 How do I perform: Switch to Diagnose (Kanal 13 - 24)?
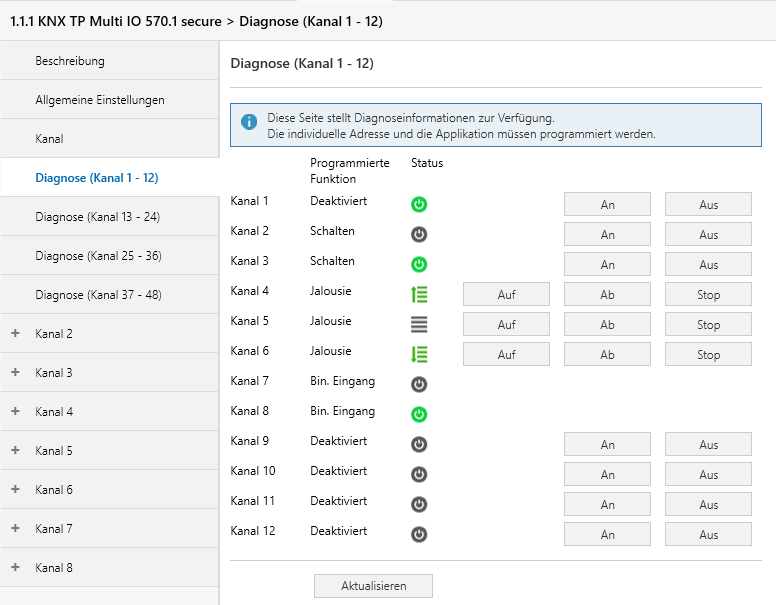(x=97, y=217)
